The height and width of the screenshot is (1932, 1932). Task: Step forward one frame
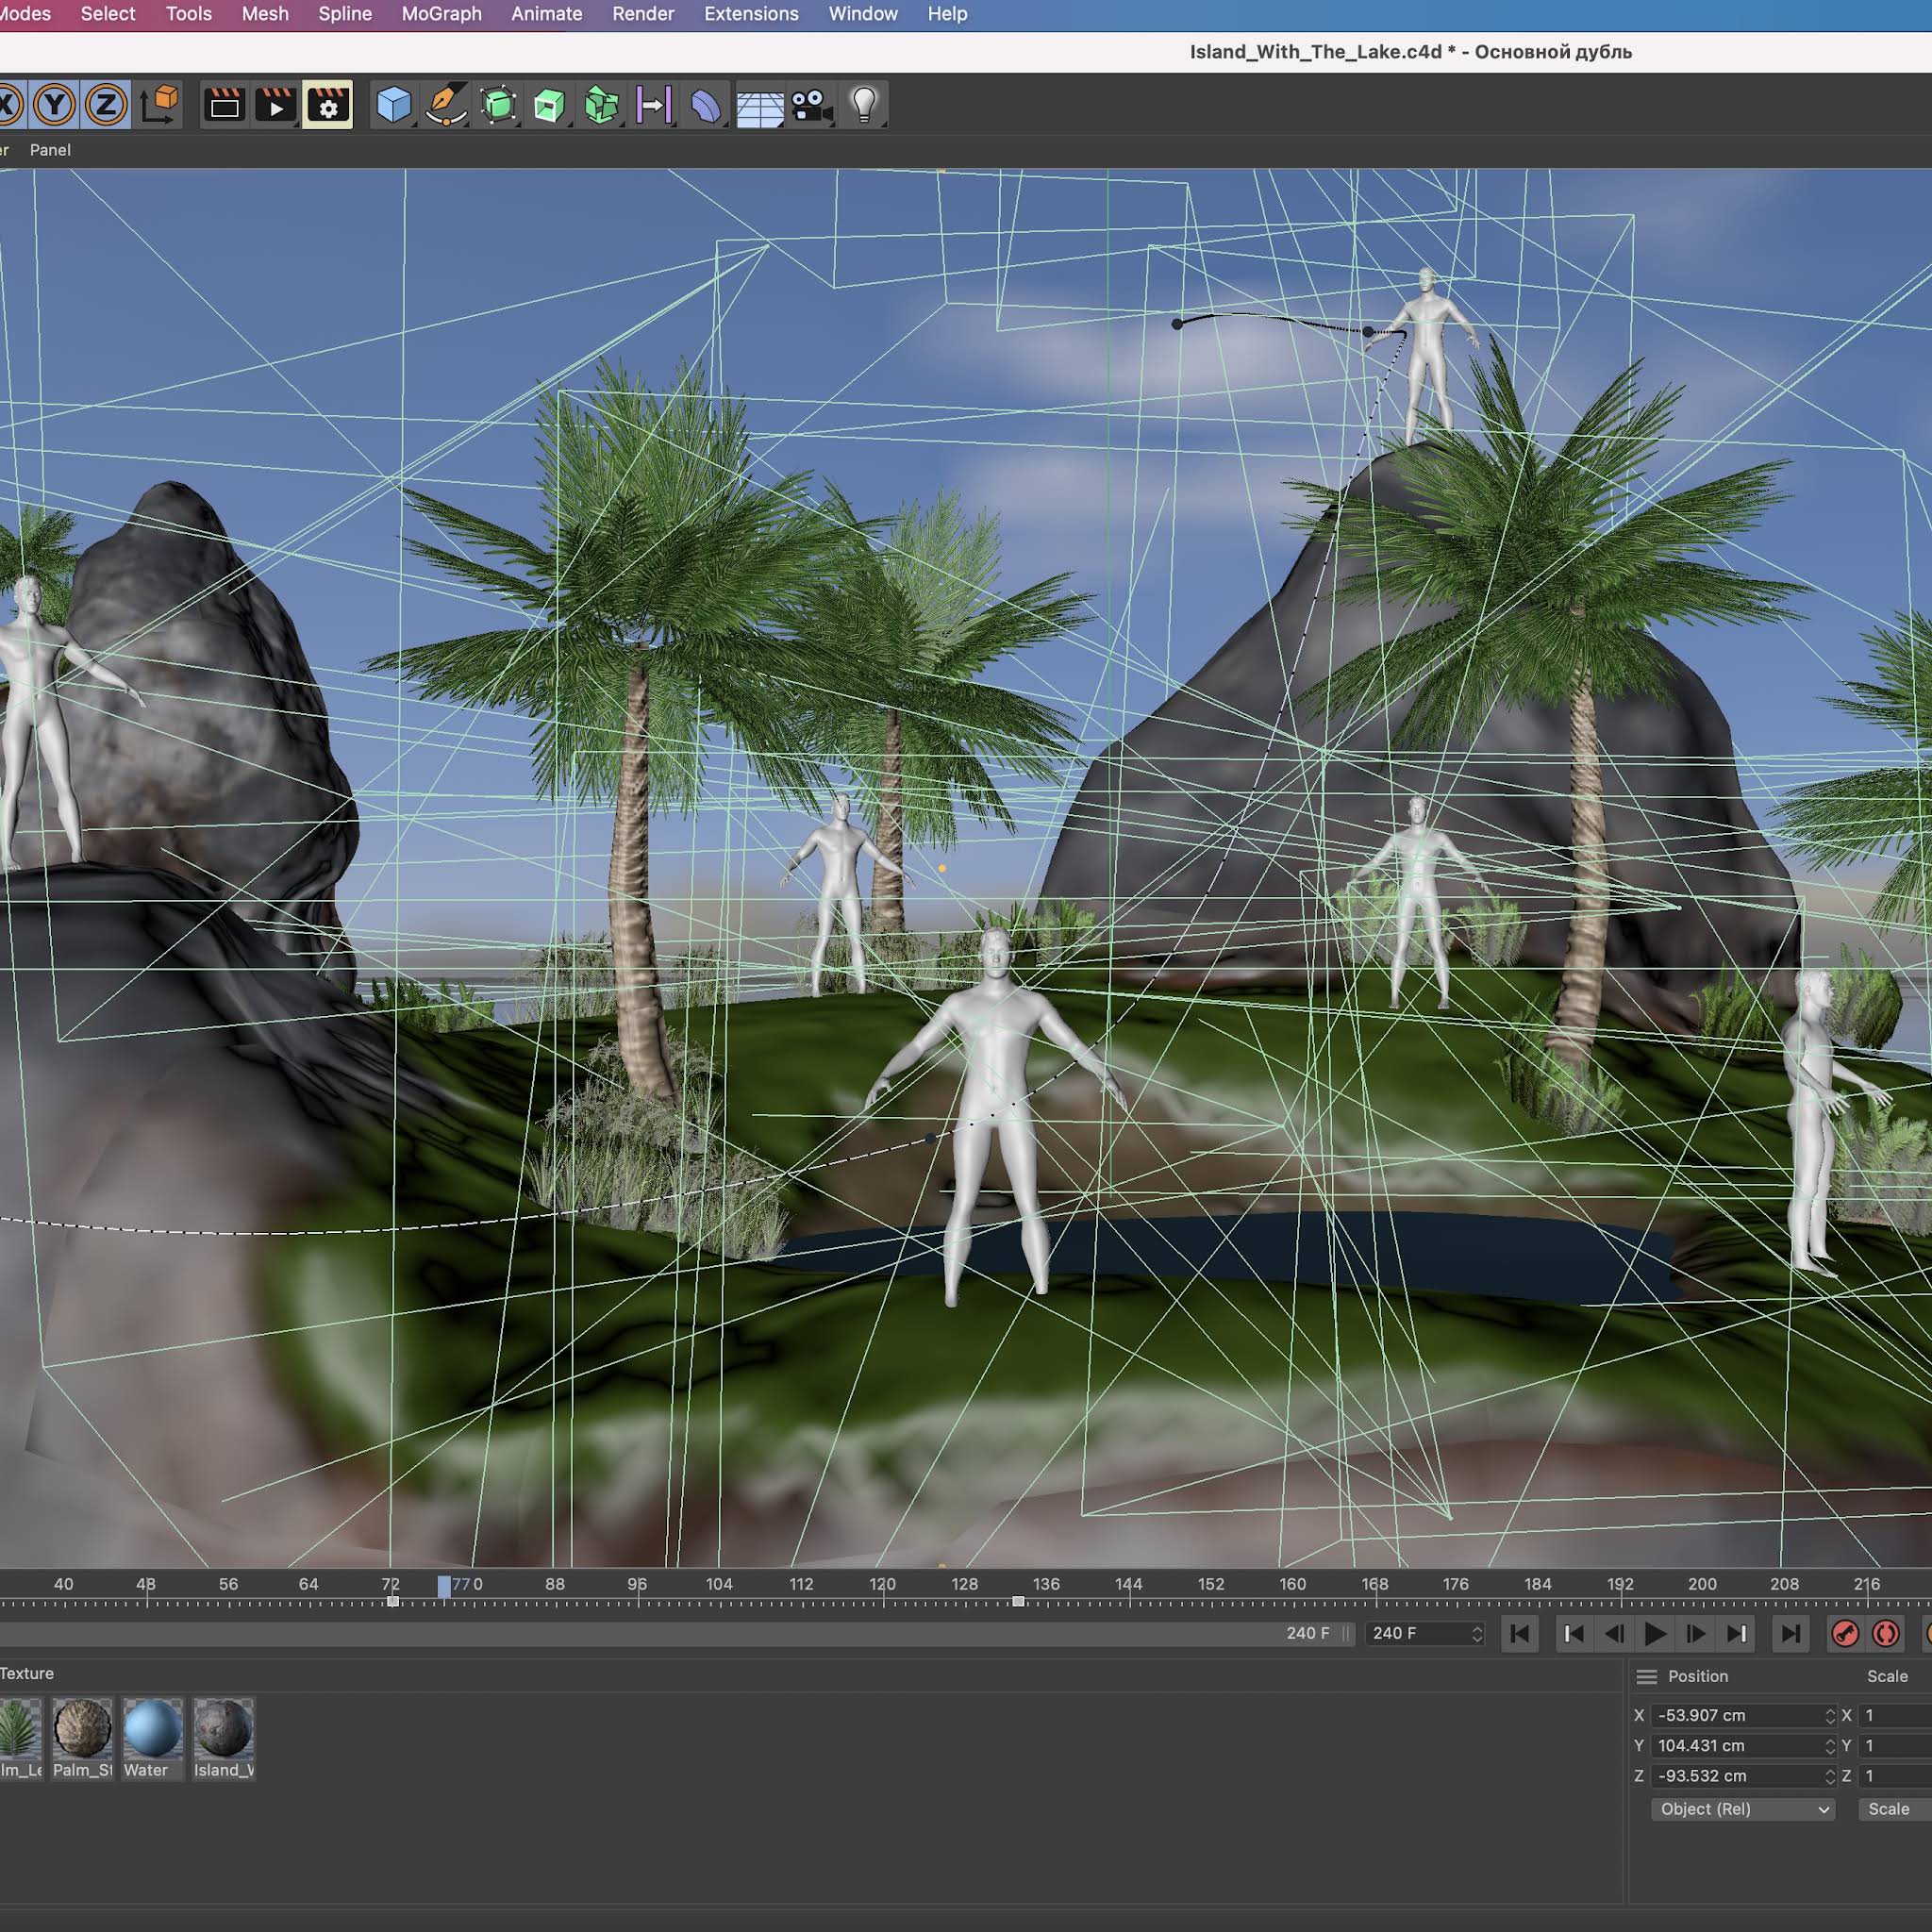click(1696, 1633)
